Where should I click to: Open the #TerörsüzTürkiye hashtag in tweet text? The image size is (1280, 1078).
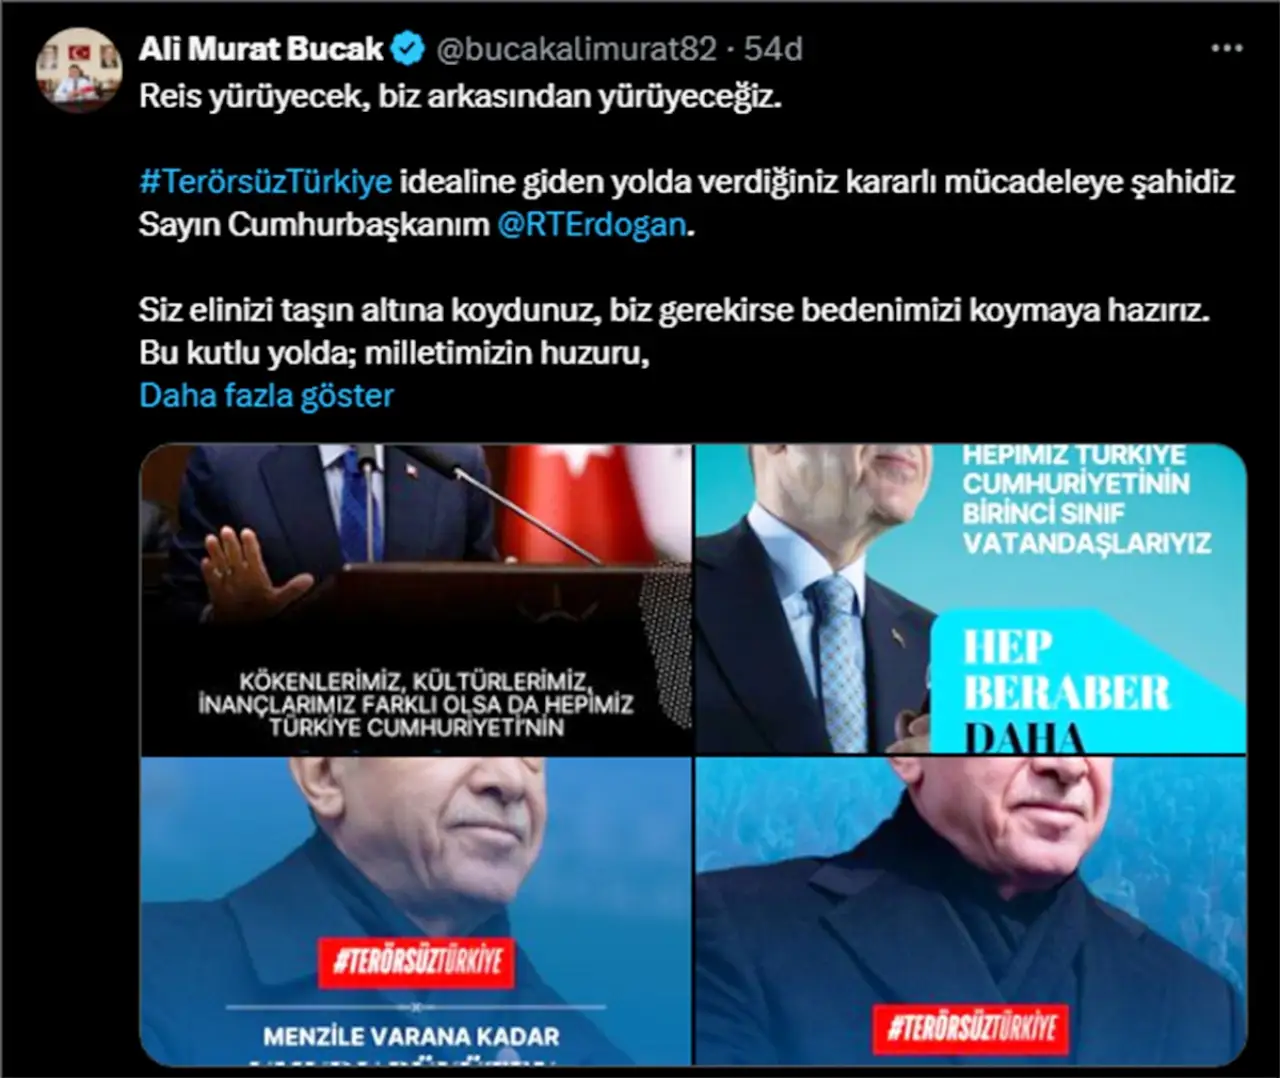266,182
